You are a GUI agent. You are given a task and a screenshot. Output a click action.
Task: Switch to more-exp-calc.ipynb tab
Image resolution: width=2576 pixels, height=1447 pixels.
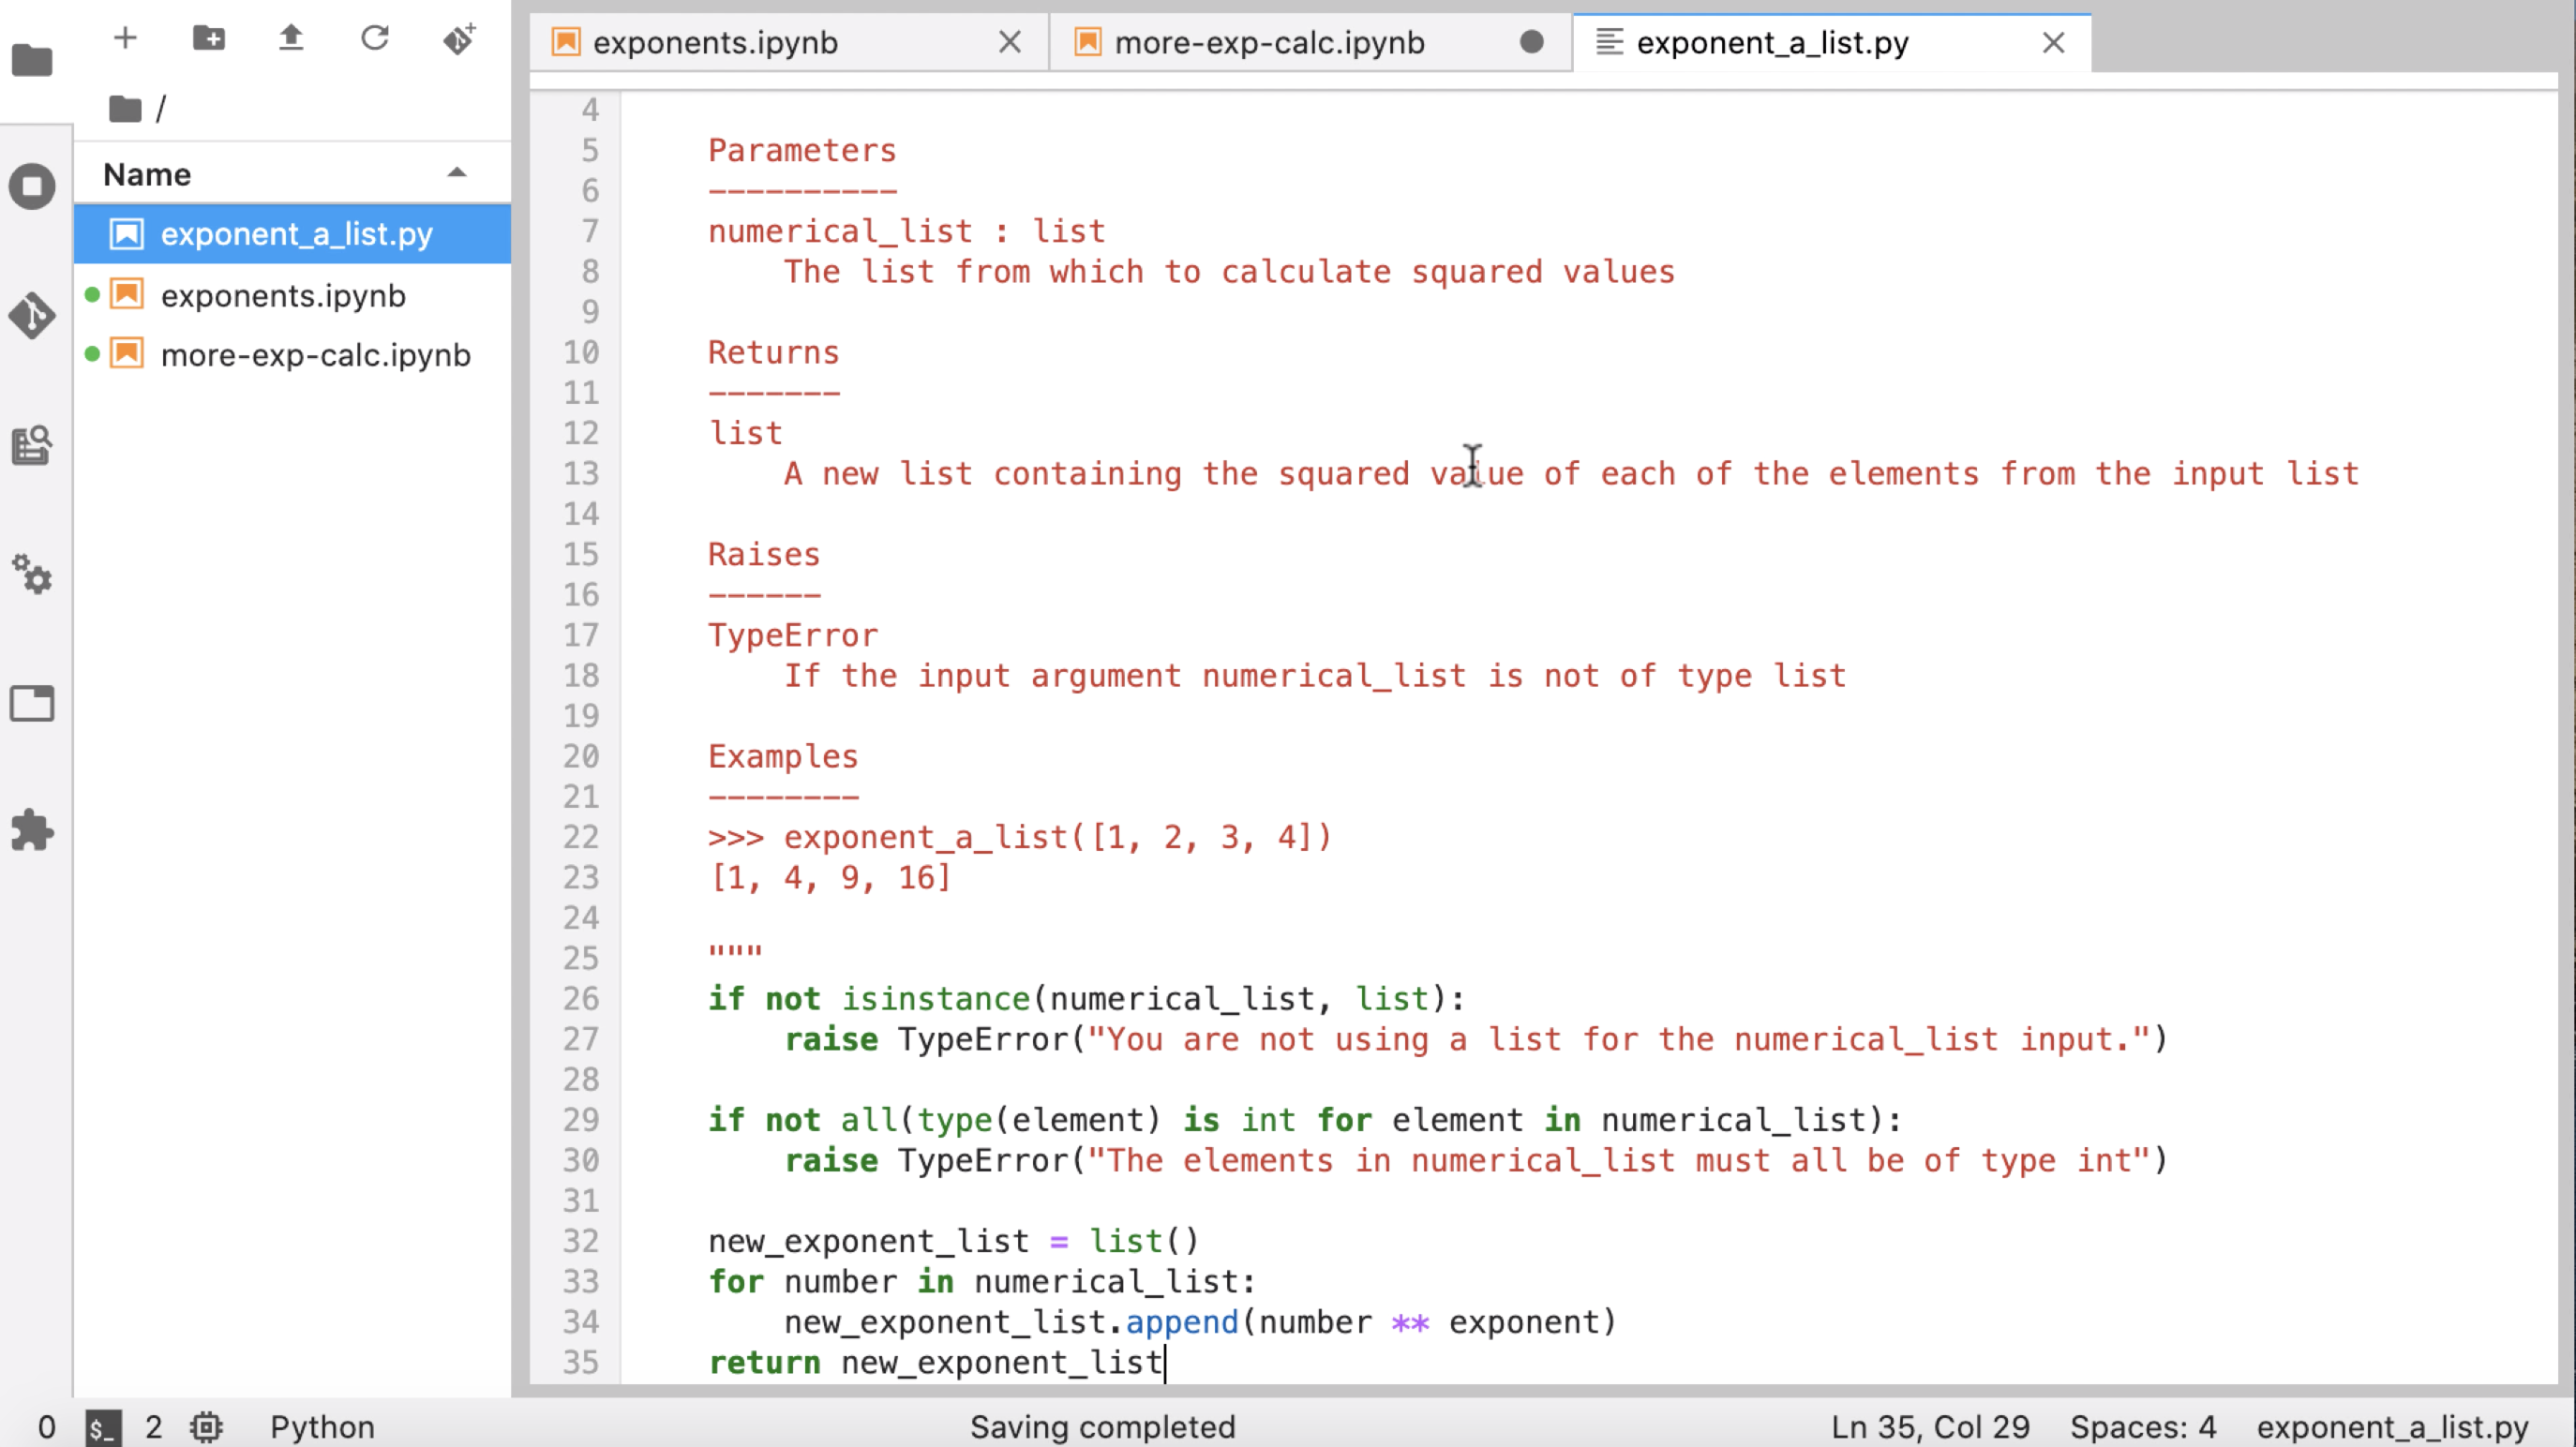click(1268, 43)
